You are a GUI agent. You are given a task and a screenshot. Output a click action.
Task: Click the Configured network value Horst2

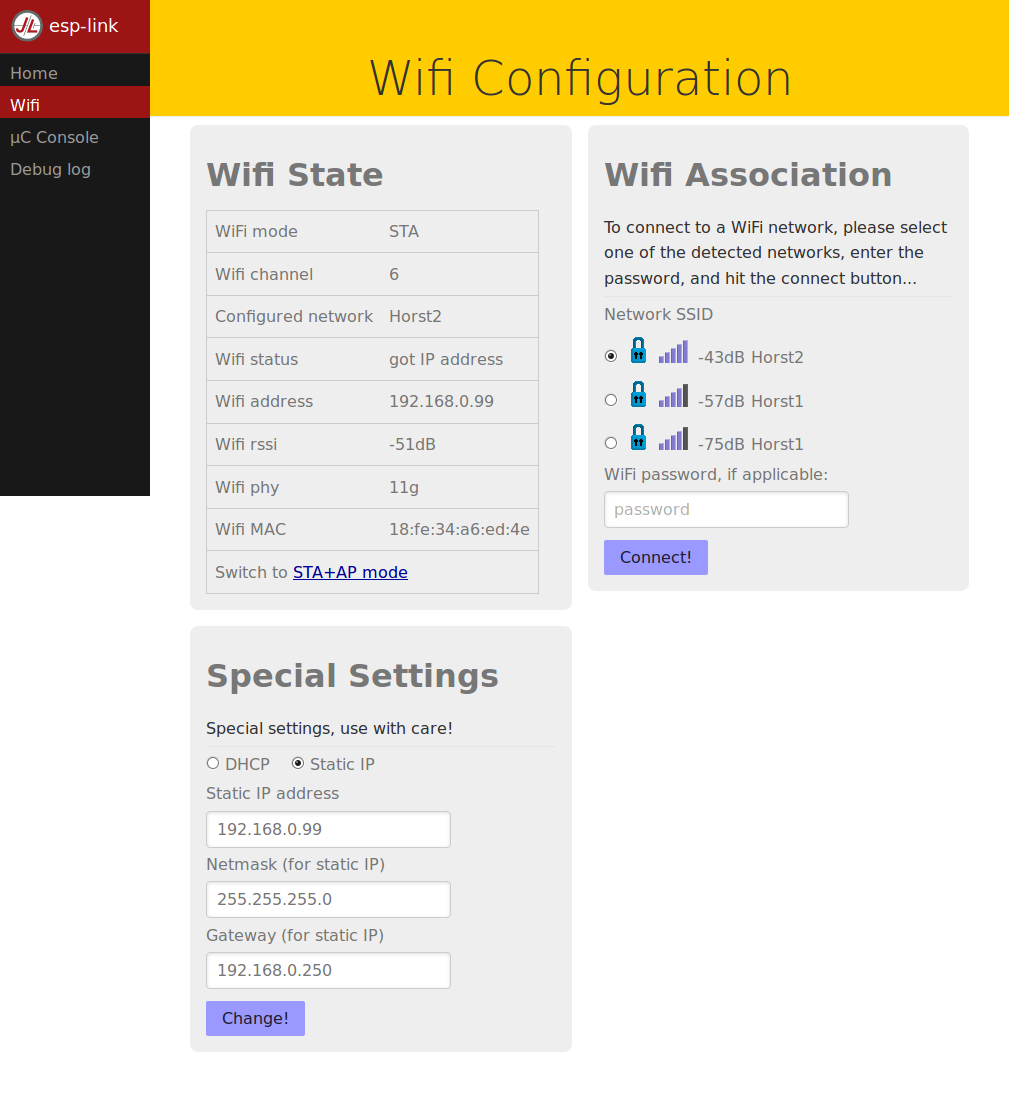415,316
